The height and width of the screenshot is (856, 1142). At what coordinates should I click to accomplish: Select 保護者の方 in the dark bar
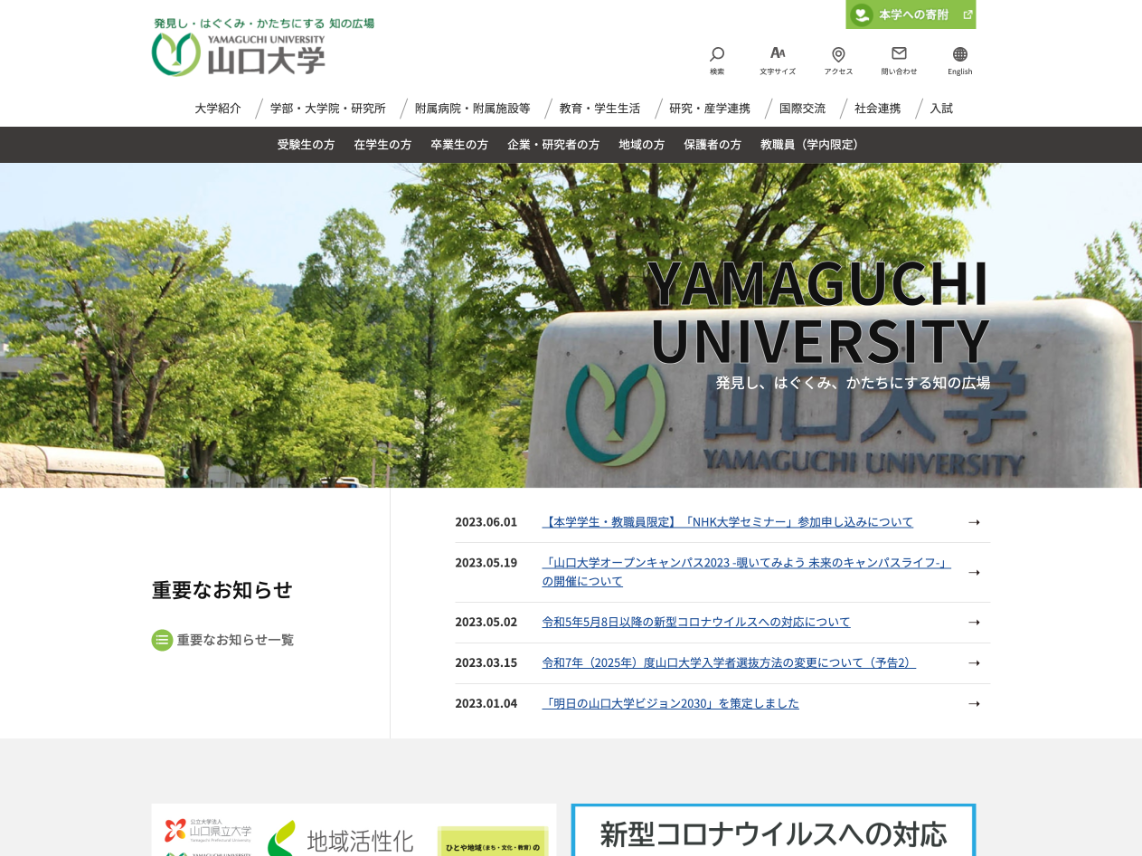pos(712,145)
